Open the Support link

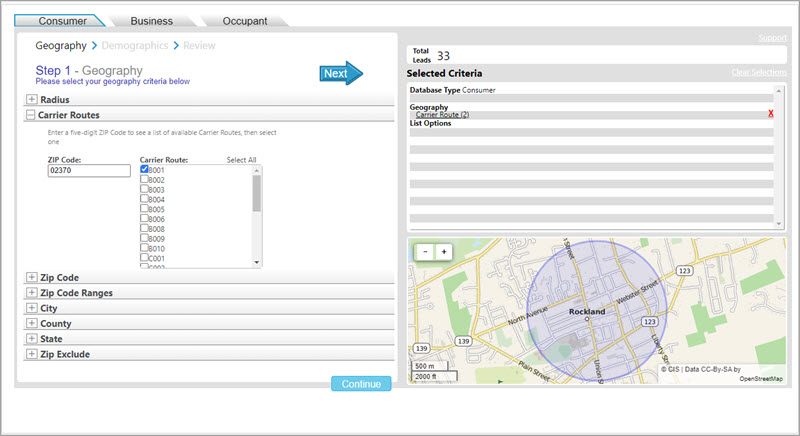[x=772, y=38]
